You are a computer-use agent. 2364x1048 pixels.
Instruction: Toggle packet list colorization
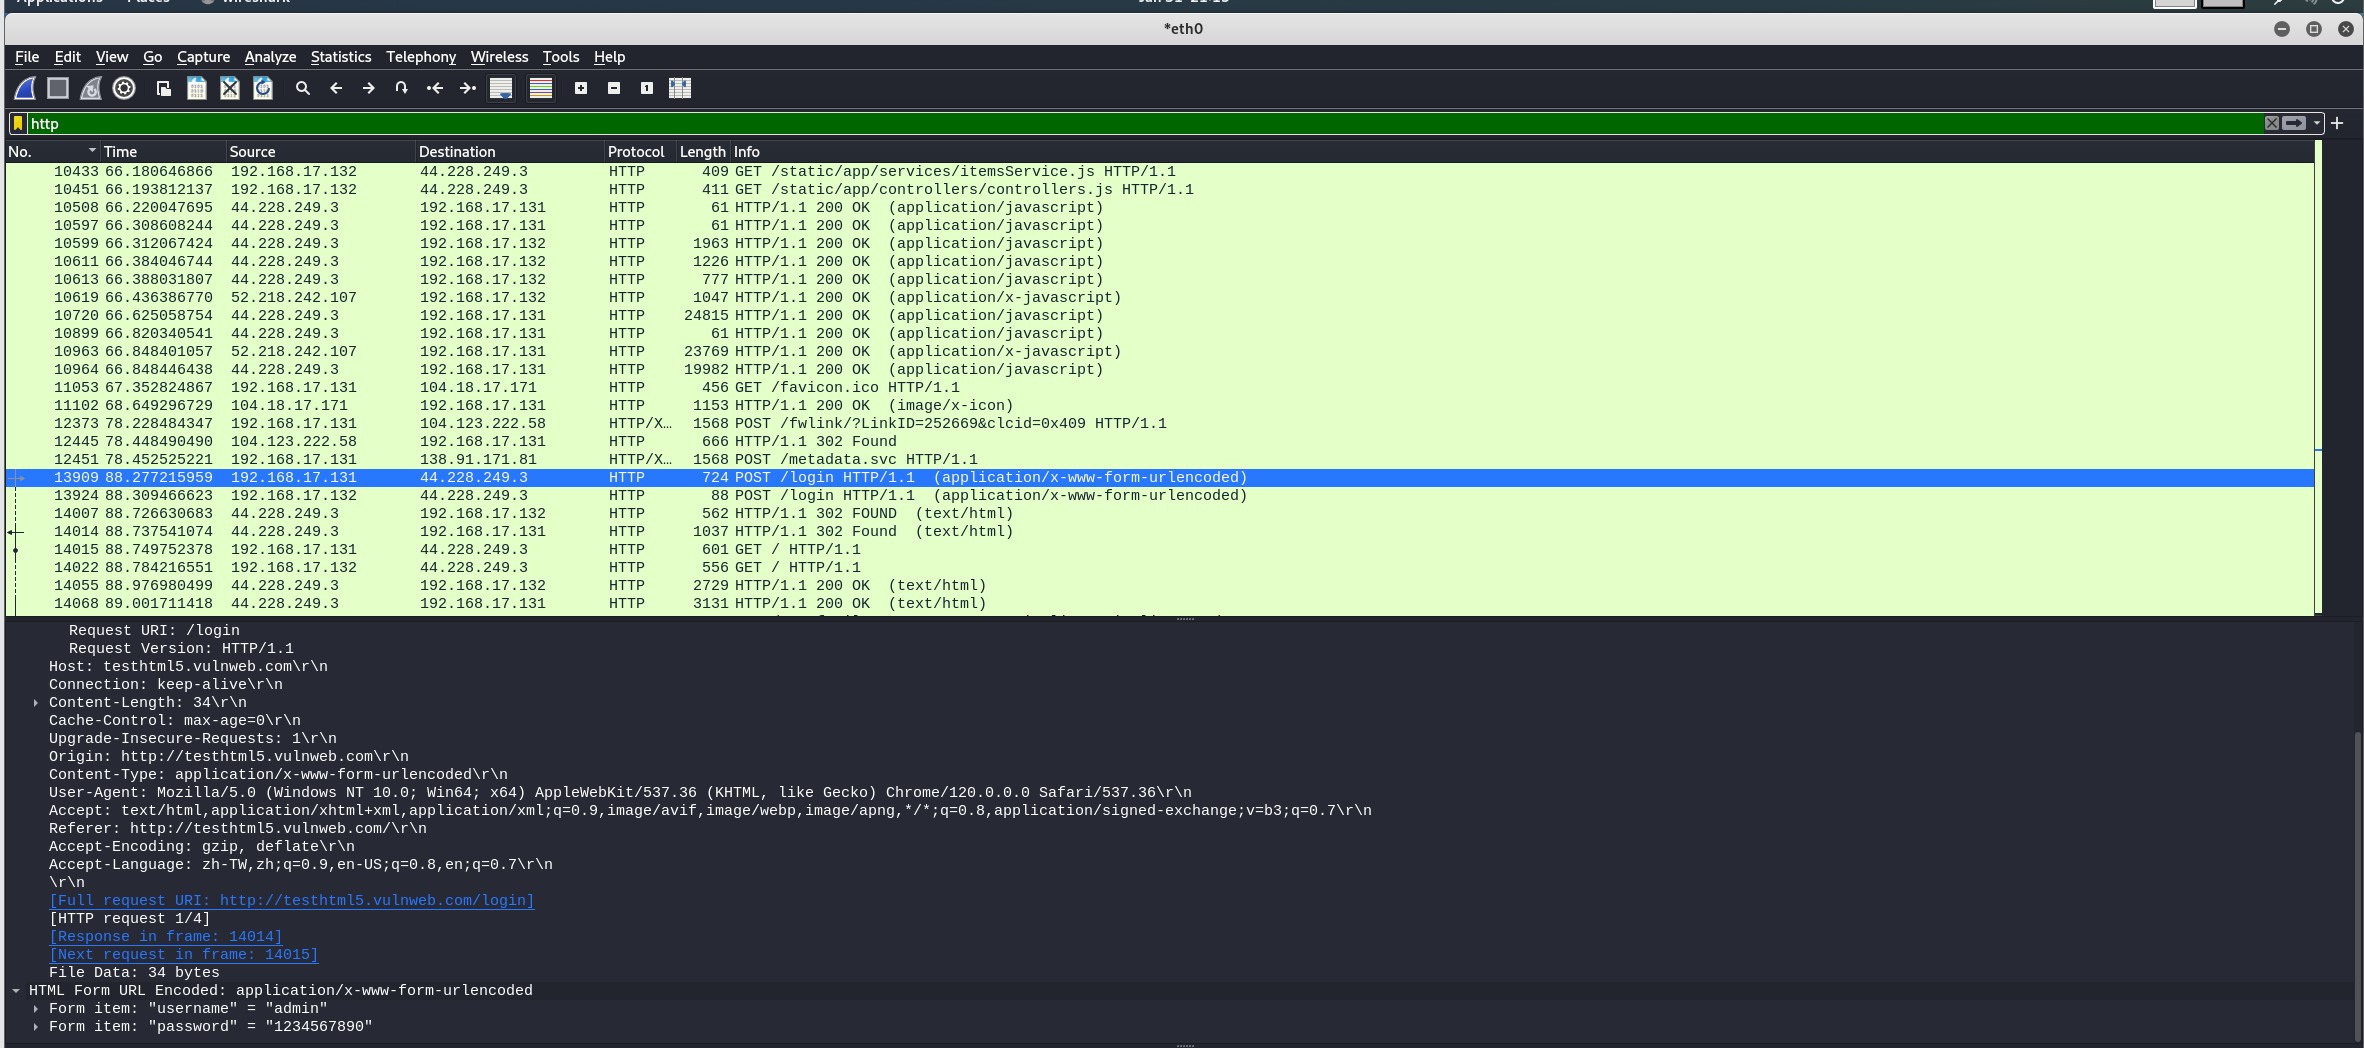coord(541,88)
